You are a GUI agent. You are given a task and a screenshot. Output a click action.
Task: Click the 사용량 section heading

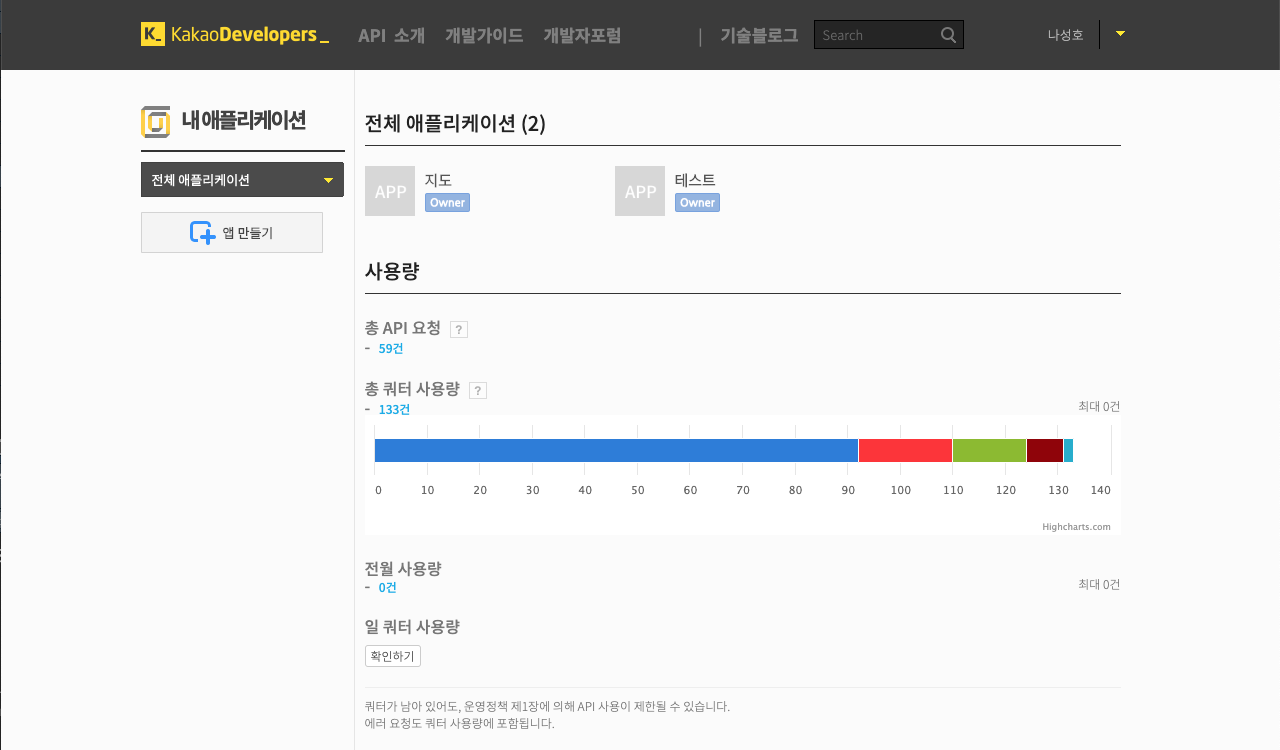(x=392, y=271)
